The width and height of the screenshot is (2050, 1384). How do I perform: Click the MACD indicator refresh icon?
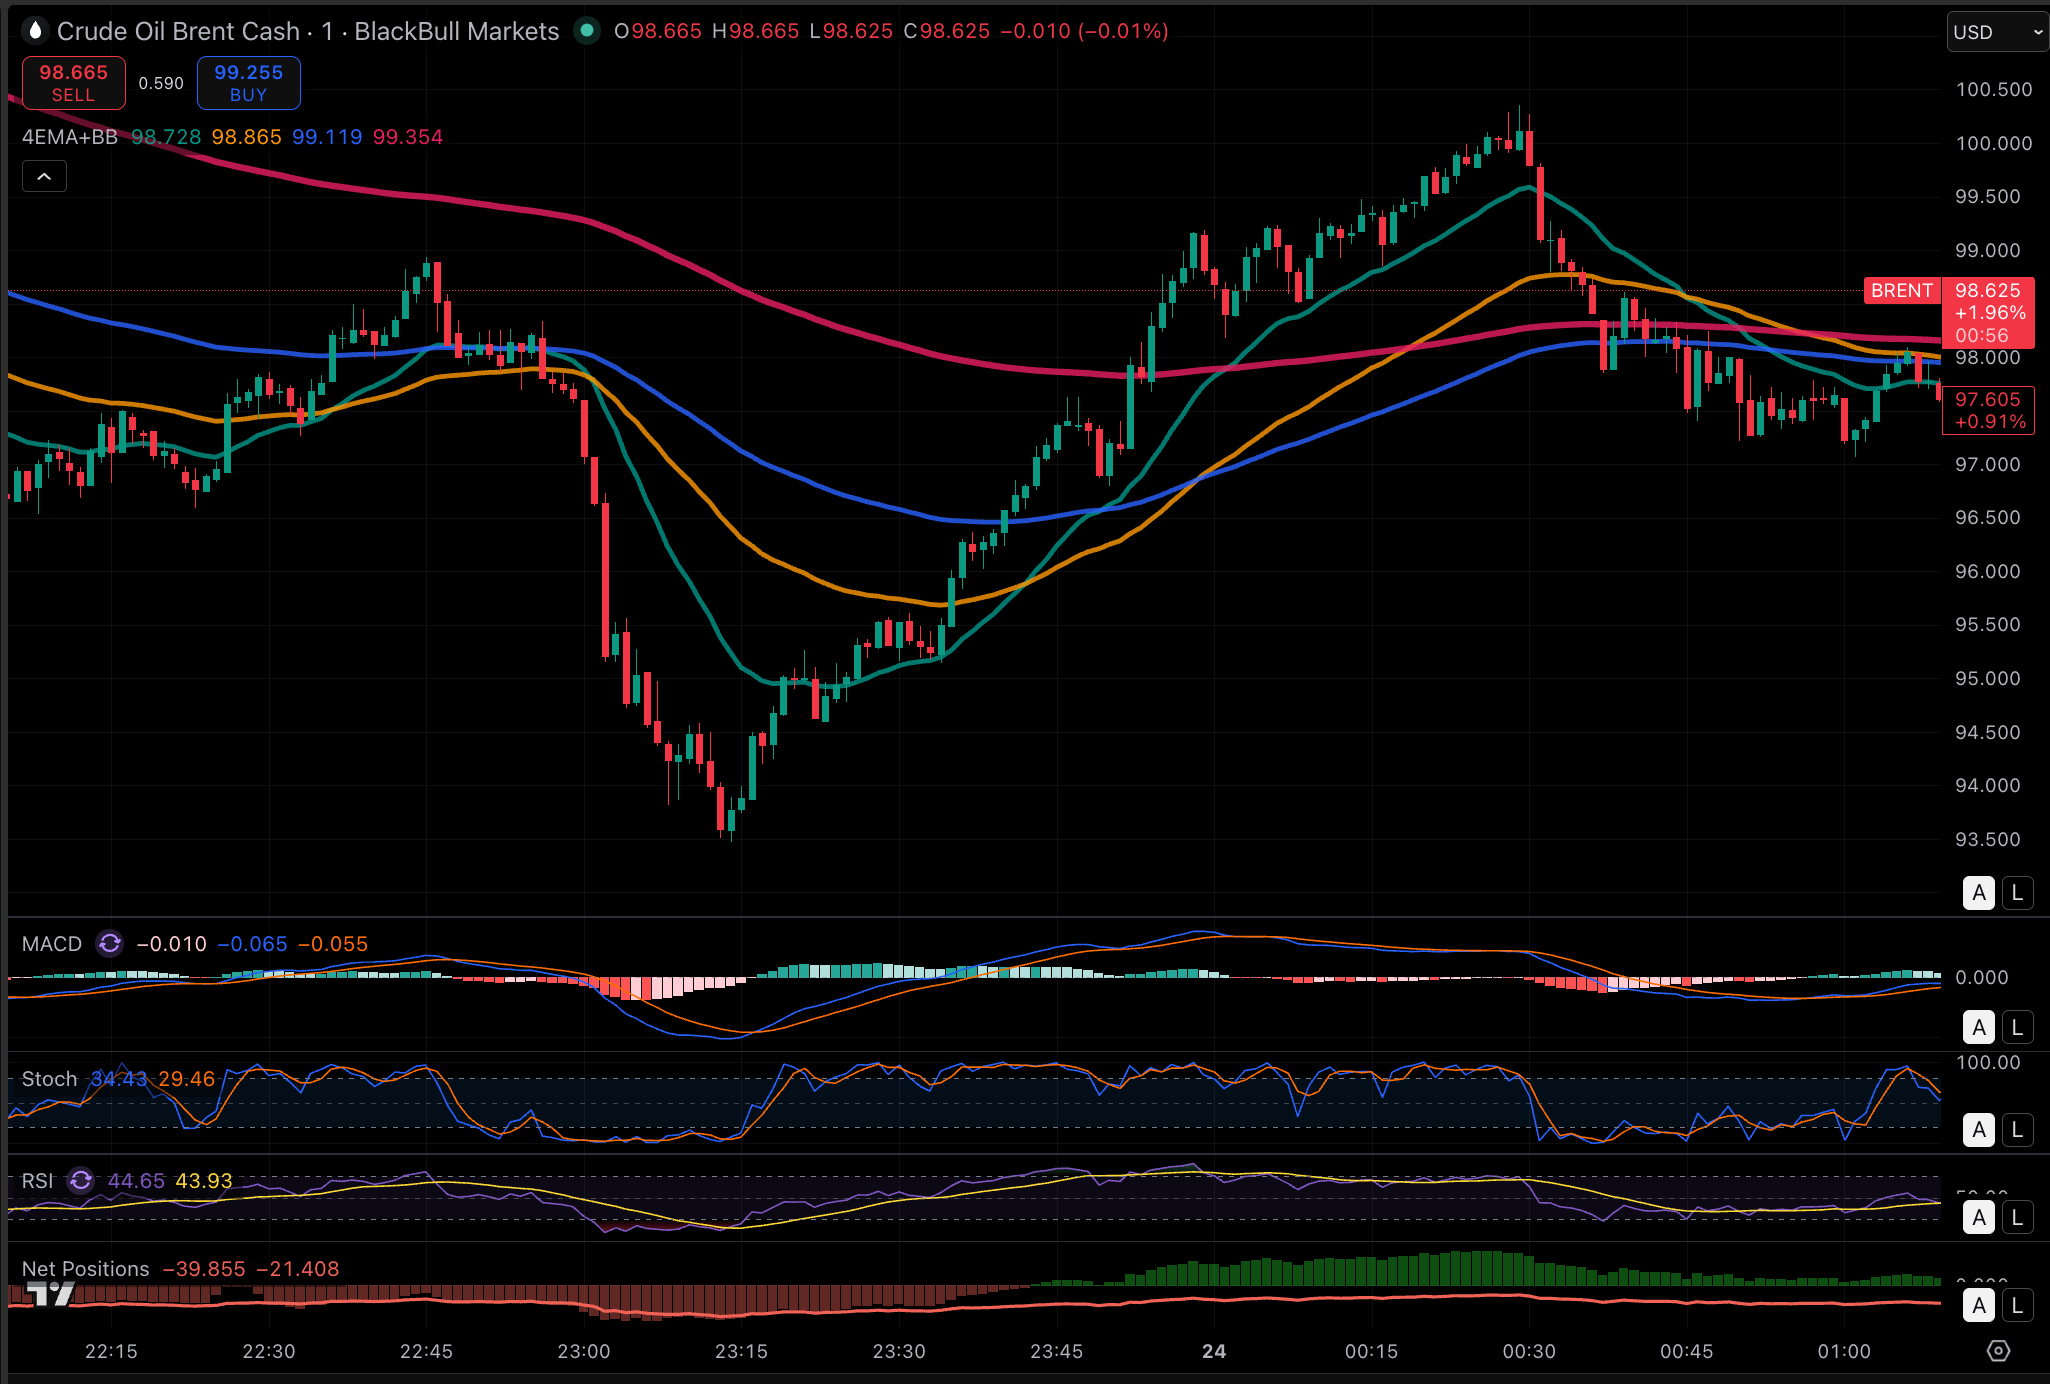(x=109, y=943)
